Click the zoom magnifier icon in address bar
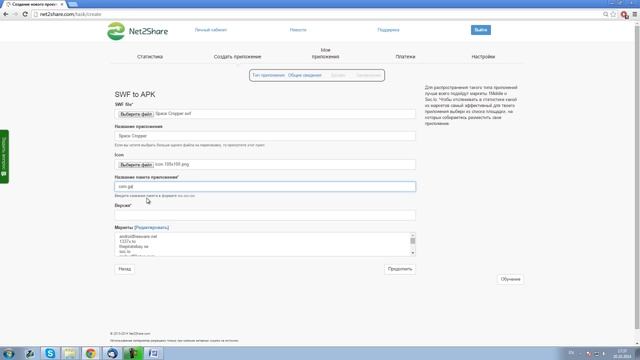The width and height of the screenshot is (640, 360). 606,14
